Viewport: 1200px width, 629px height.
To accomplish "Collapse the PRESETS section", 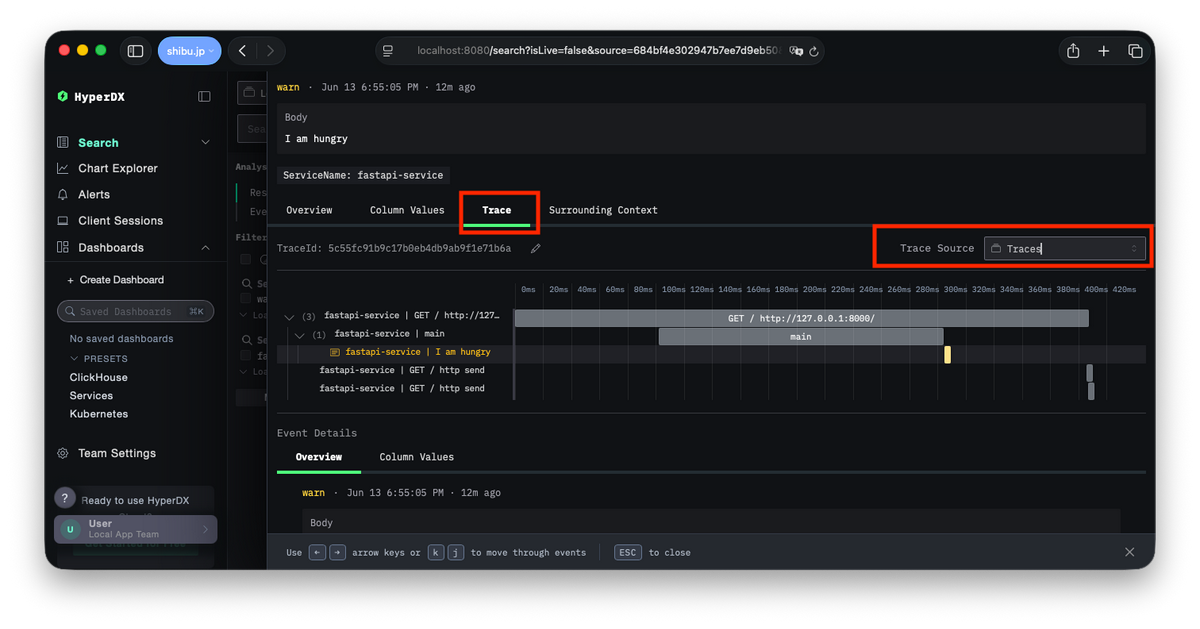I will pyautogui.click(x=98, y=359).
